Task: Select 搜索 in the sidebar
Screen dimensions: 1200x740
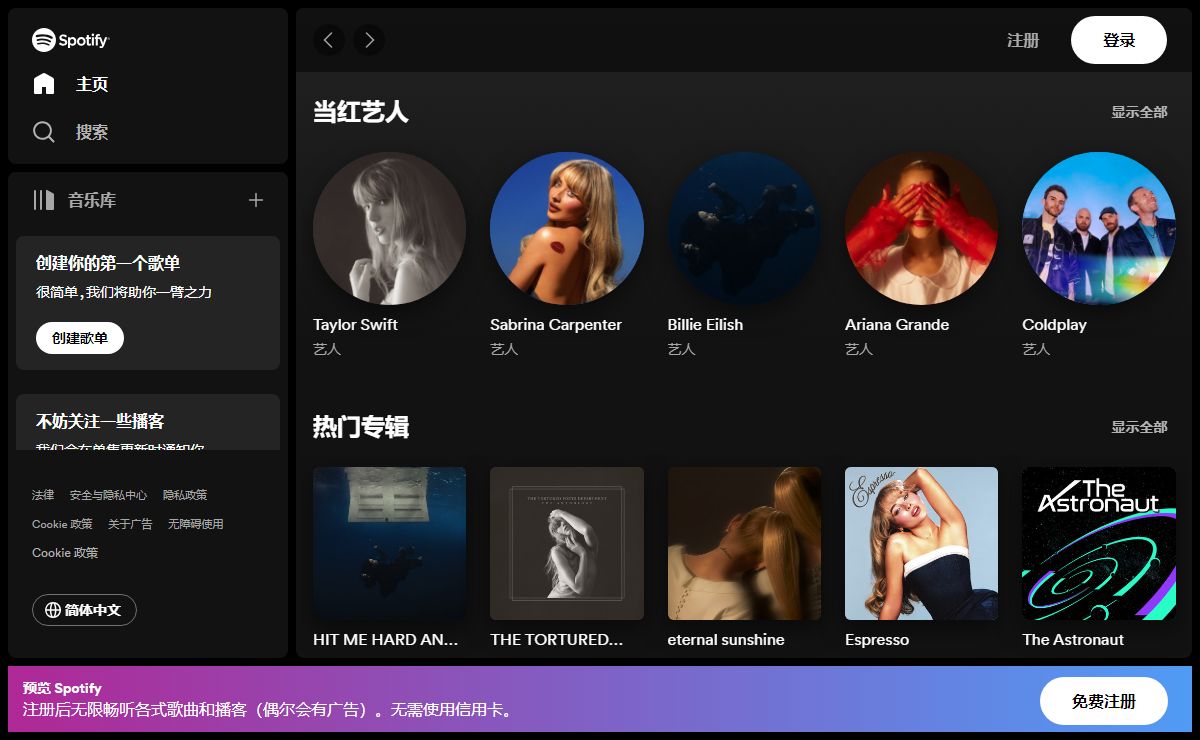Action: (x=92, y=132)
